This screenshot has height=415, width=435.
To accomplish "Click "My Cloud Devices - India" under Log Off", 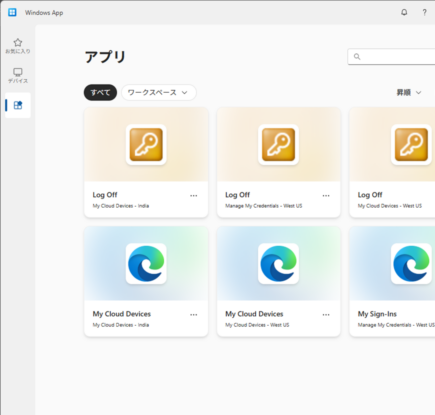I will [x=121, y=206].
